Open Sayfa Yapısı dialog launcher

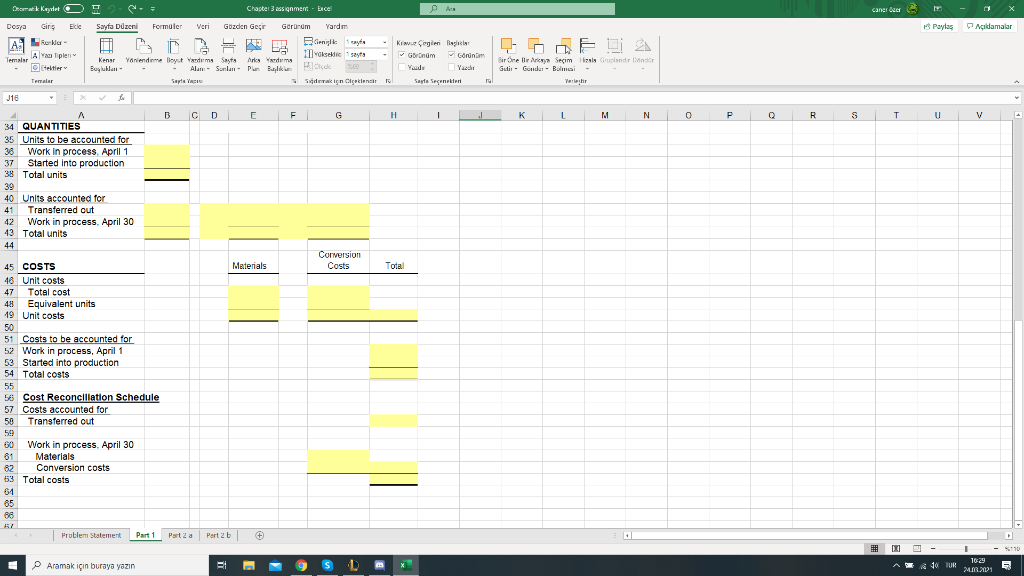point(294,81)
